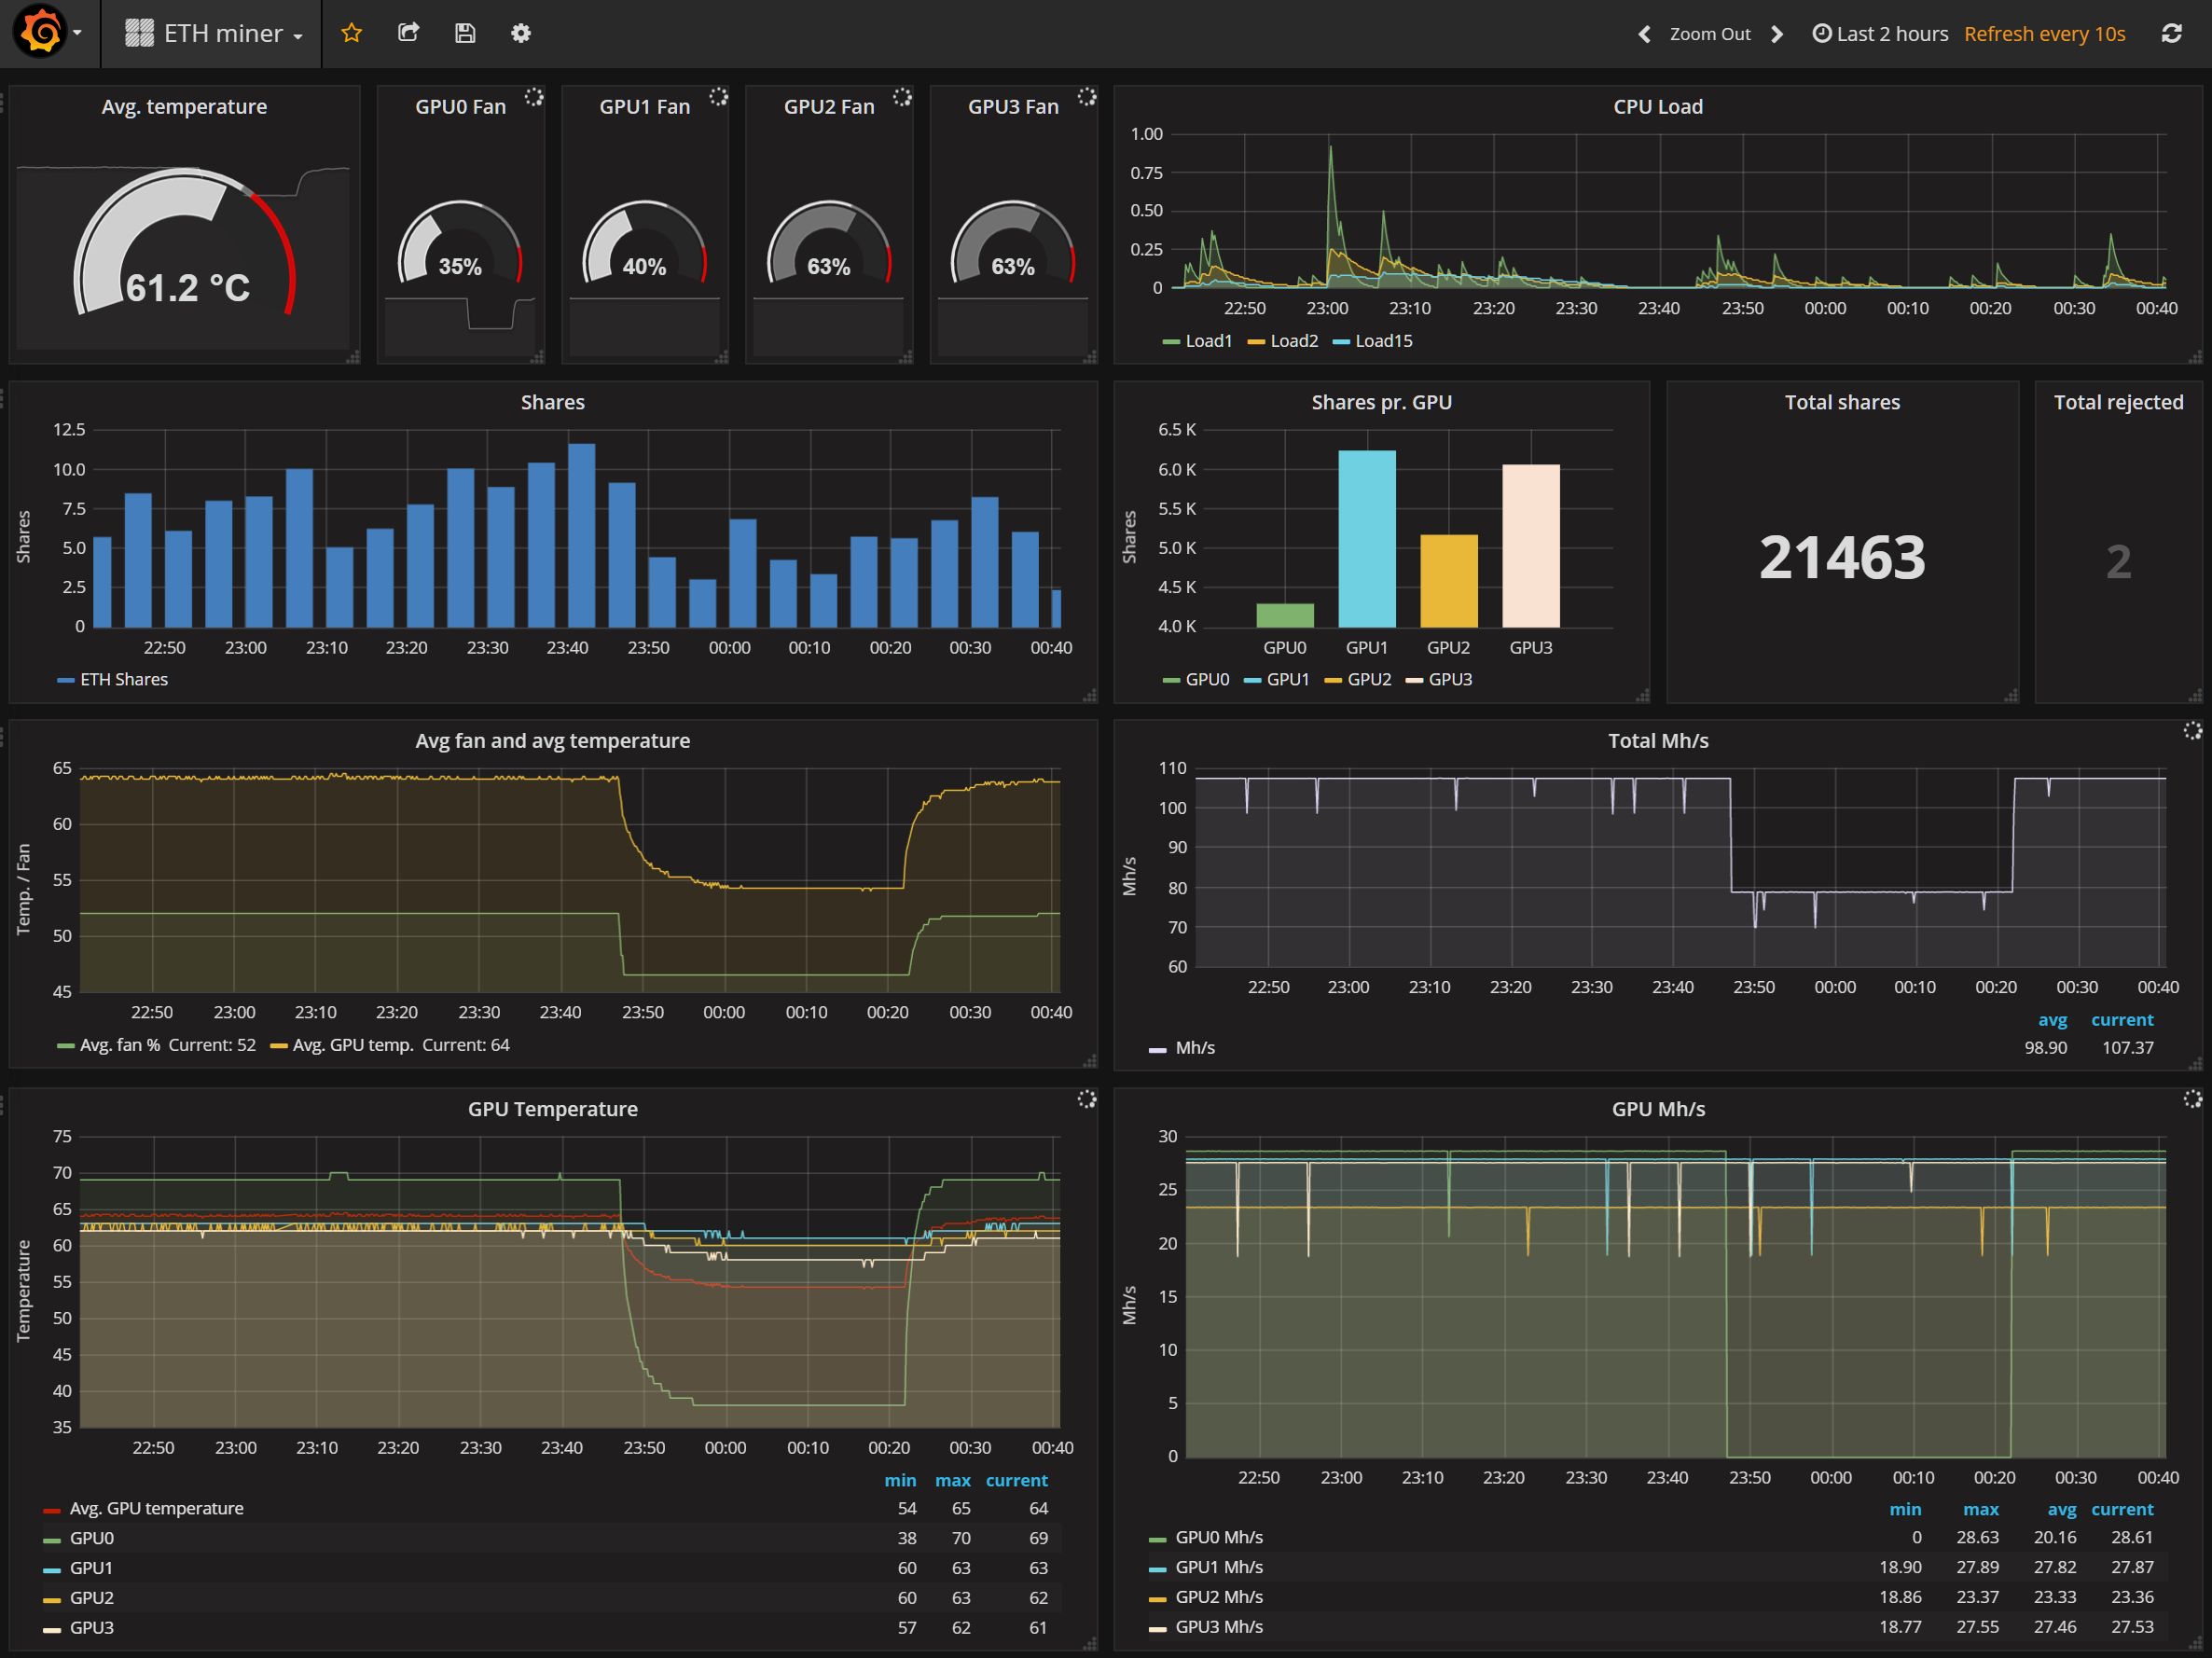Click the refresh dashboard icon

[x=2171, y=33]
